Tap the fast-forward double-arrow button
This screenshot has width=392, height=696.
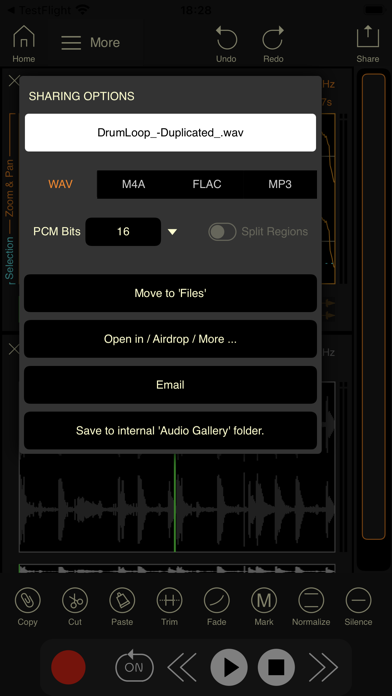(323, 667)
